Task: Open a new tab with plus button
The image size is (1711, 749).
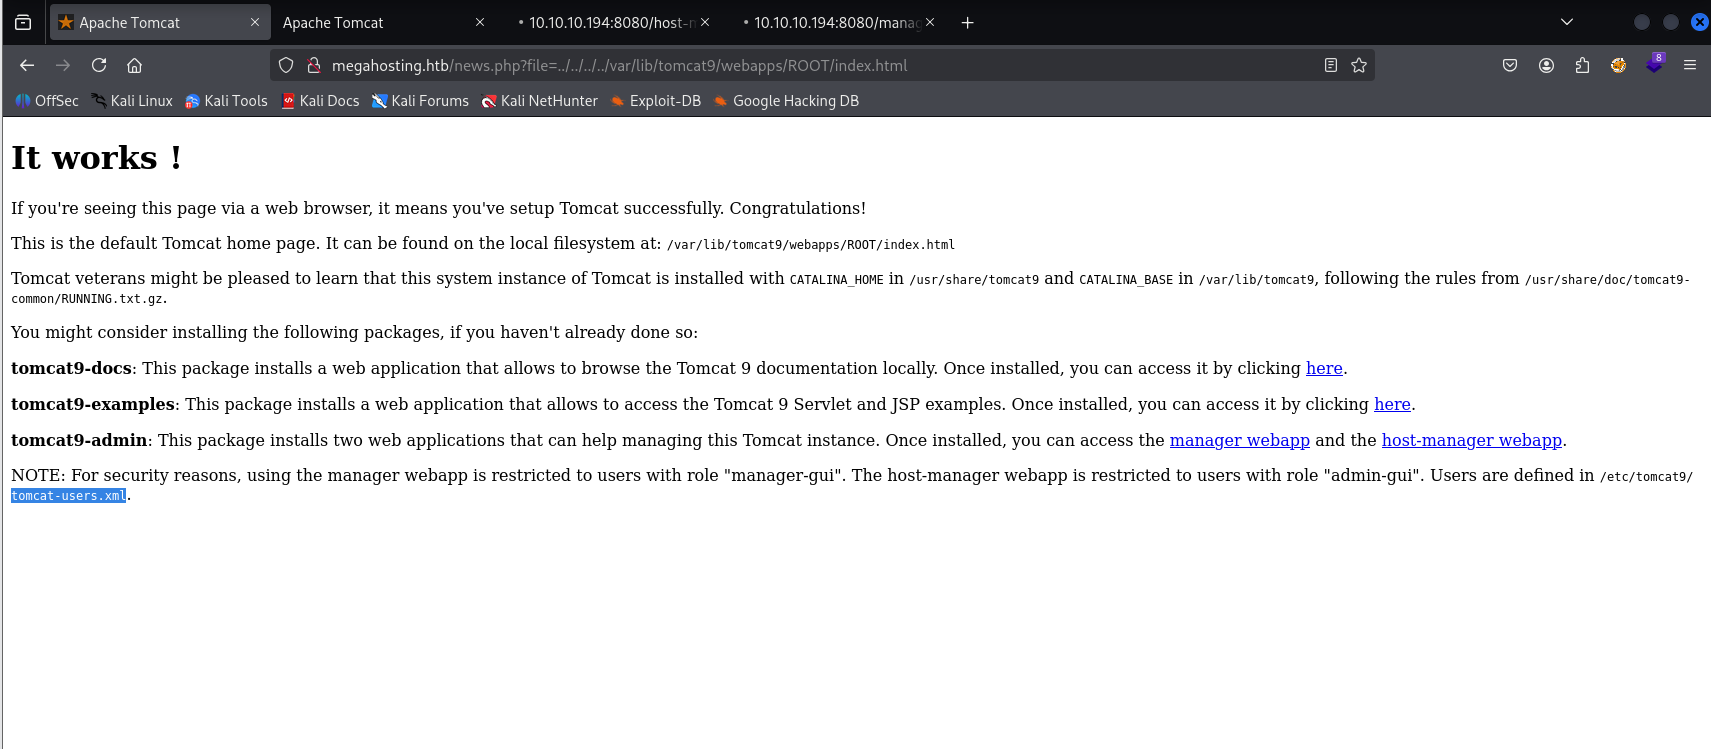Action: pos(967,22)
